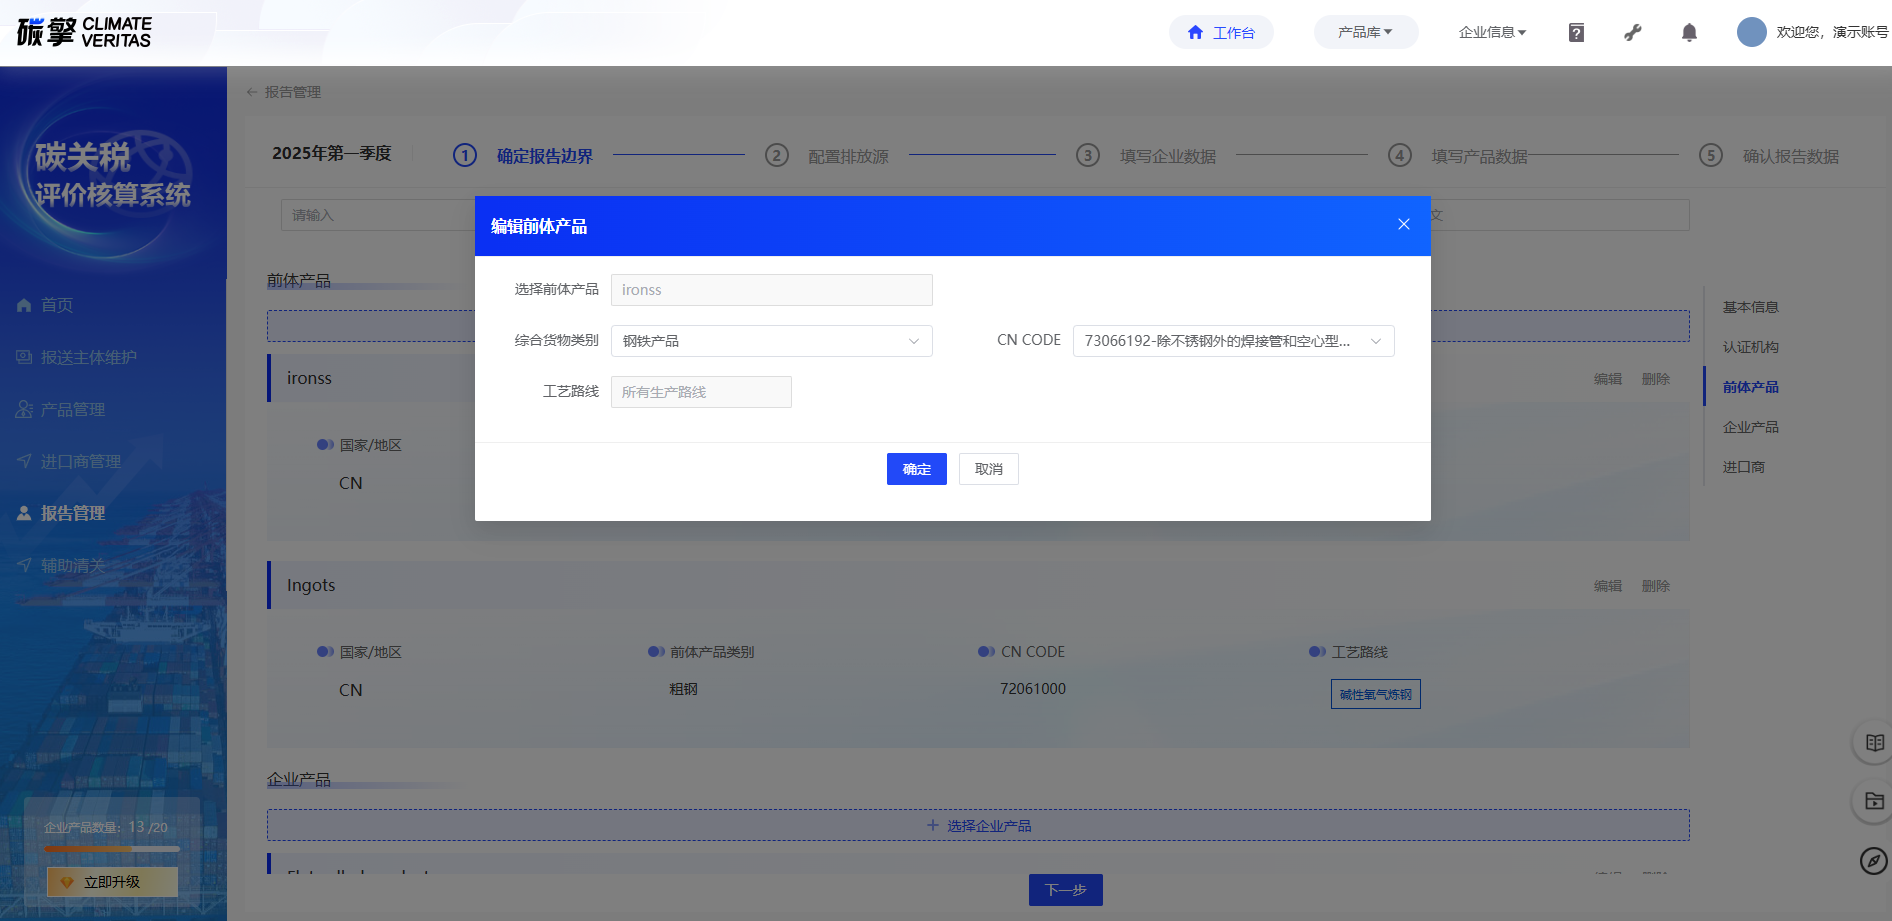
Task: Expand the 综合货物类别 dropdown
Action: pyautogui.click(x=771, y=341)
